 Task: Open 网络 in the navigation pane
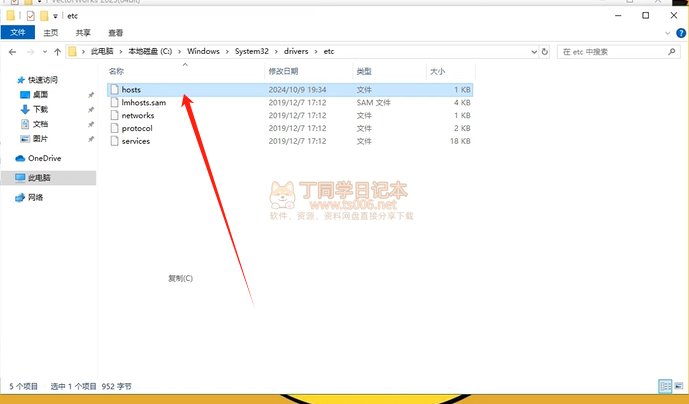point(35,197)
